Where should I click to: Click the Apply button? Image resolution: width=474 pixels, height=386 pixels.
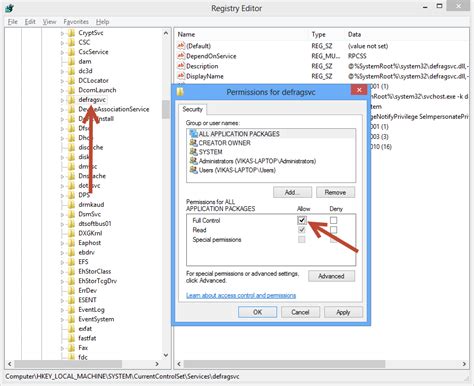point(343,312)
